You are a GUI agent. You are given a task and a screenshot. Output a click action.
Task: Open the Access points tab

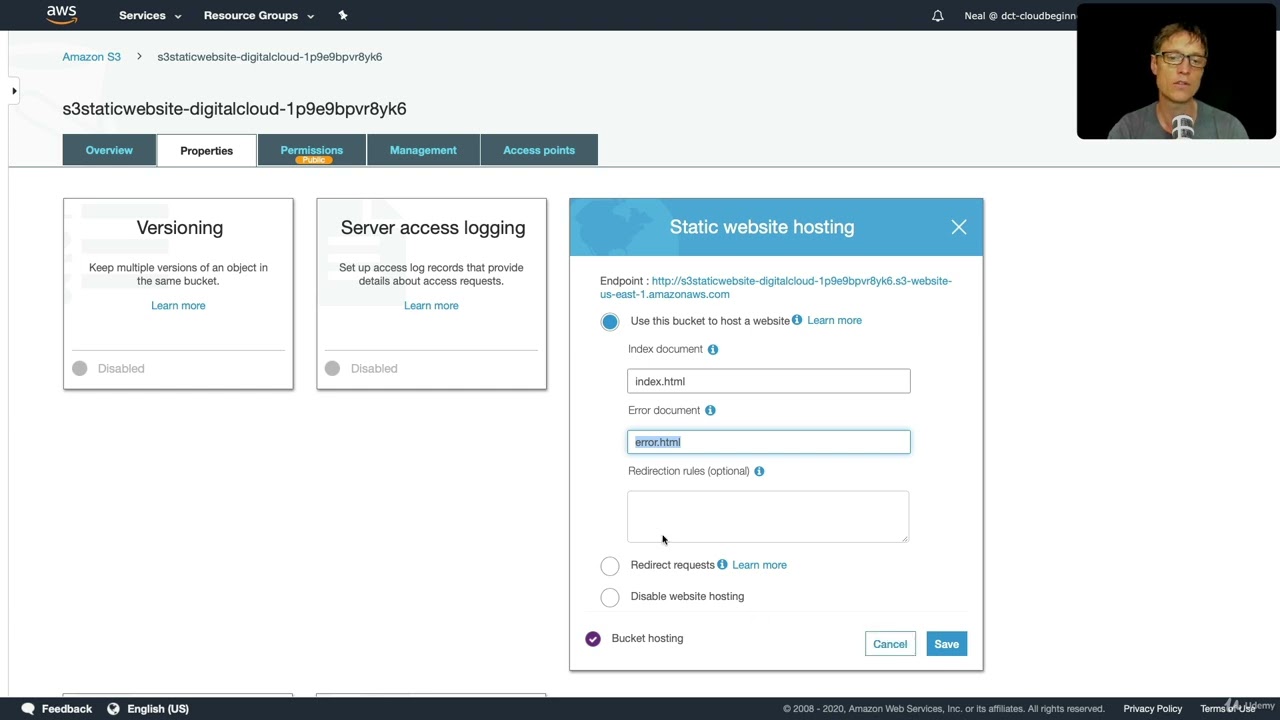[x=539, y=150]
